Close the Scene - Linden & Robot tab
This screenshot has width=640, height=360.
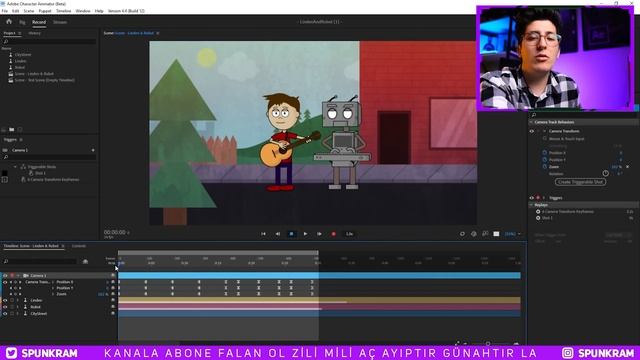tap(158, 33)
